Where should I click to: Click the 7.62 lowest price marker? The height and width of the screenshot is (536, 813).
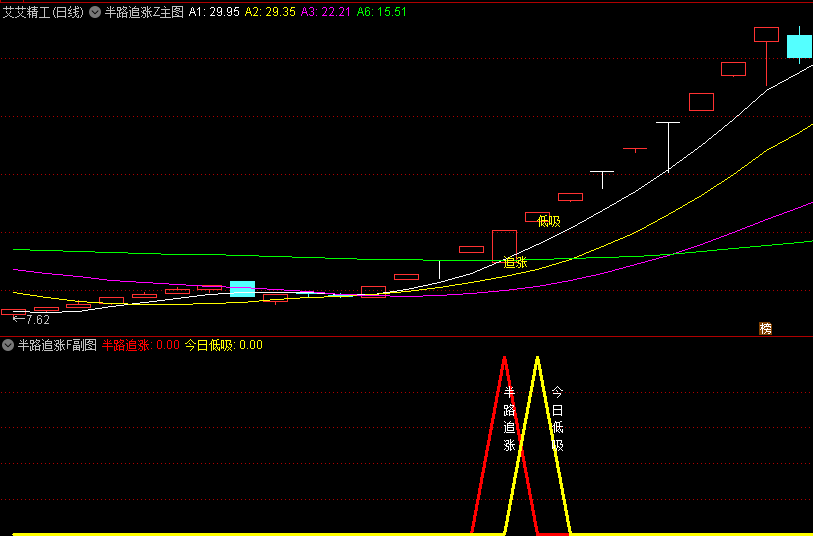tap(31, 320)
